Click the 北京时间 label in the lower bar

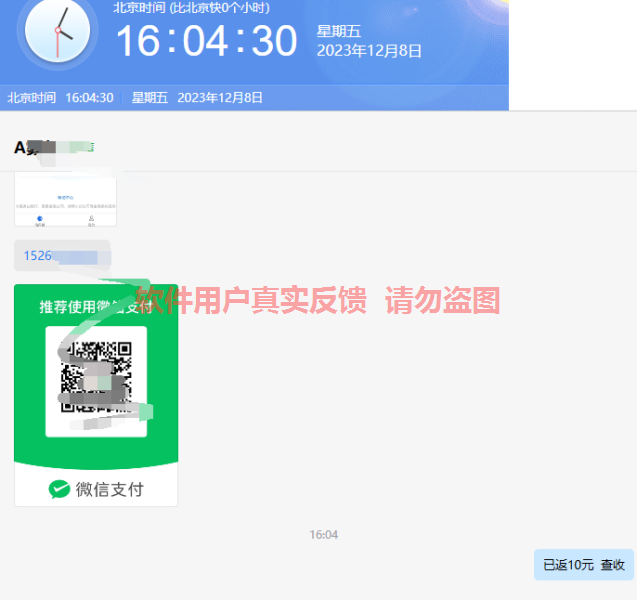[x=31, y=98]
